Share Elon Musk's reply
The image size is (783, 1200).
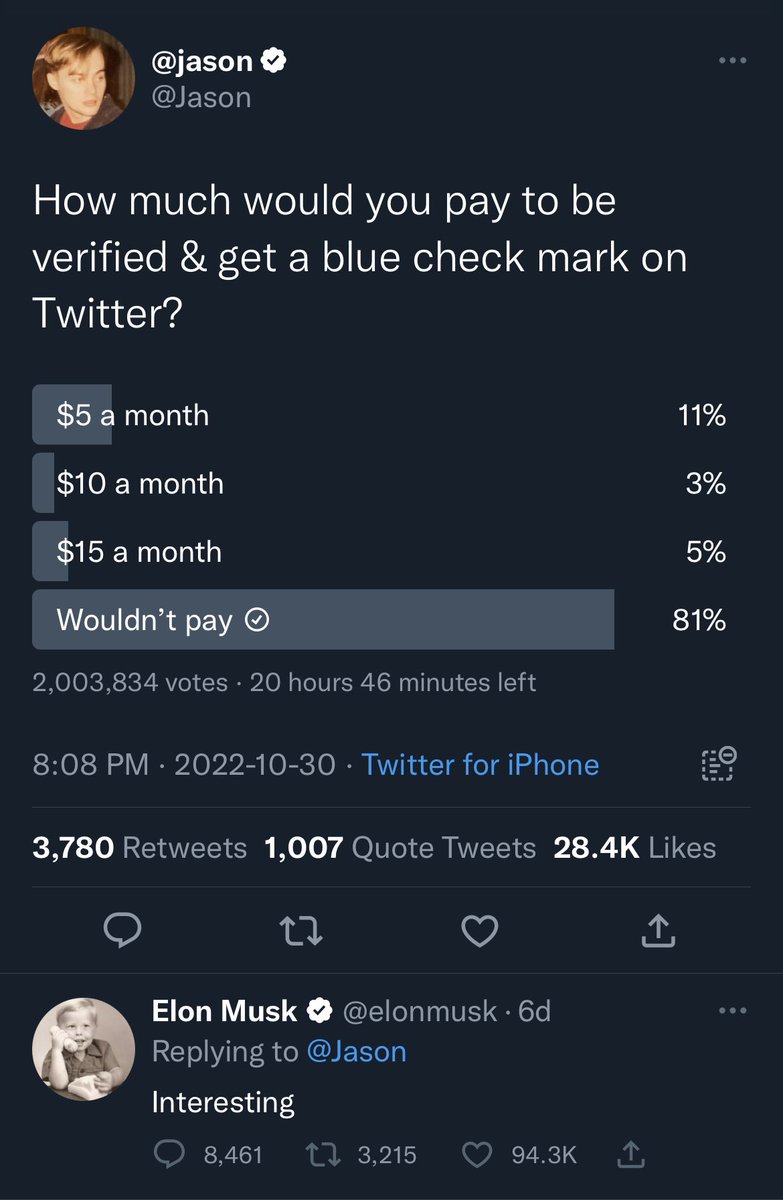point(629,1155)
